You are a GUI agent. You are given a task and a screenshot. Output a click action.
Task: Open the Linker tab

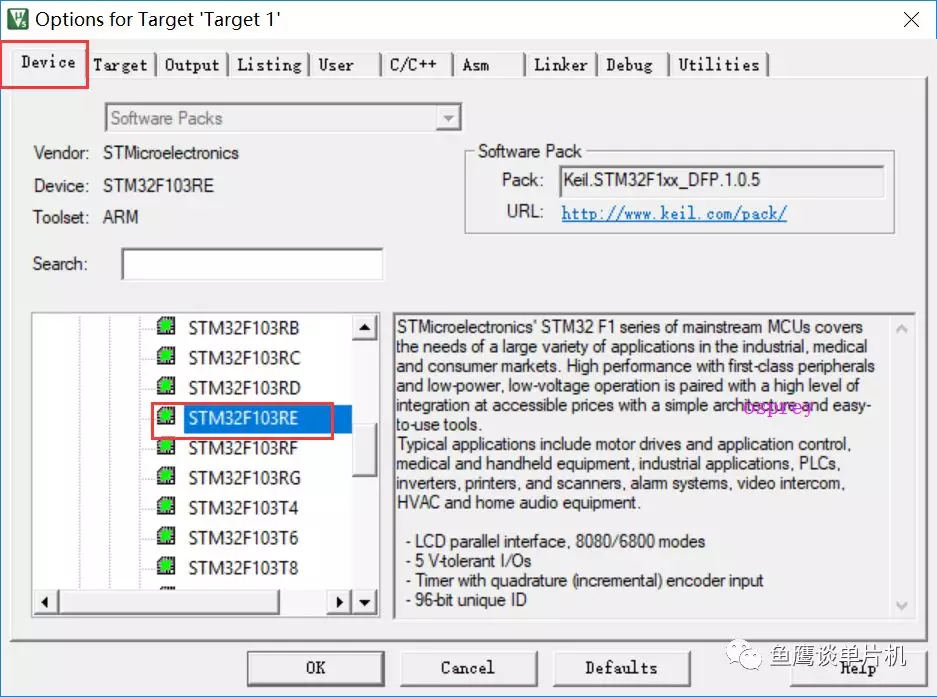click(x=560, y=65)
